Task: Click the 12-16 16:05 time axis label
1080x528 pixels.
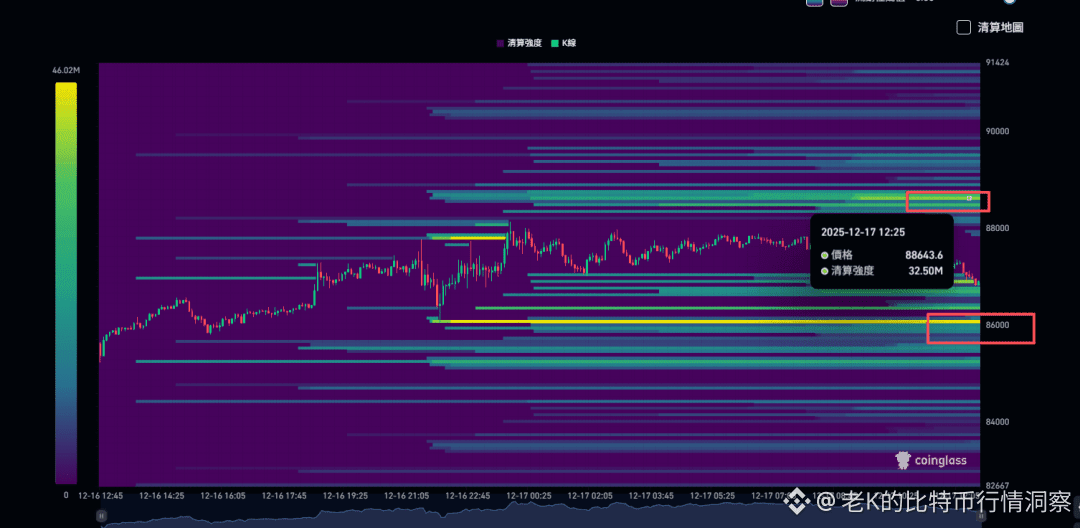Action: pos(224,495)
